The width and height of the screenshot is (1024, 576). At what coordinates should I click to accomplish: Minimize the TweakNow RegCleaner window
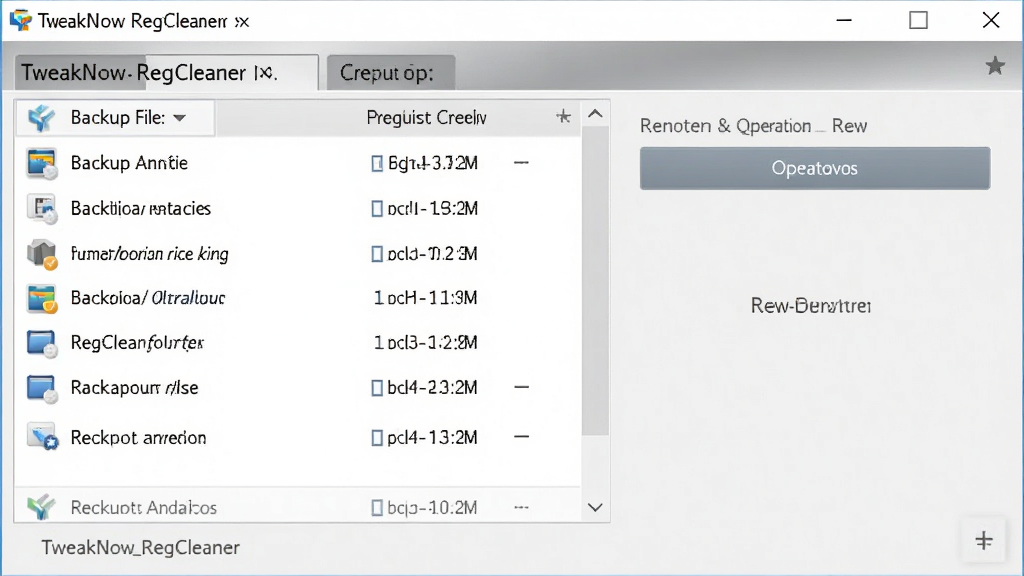pos(844,20)
